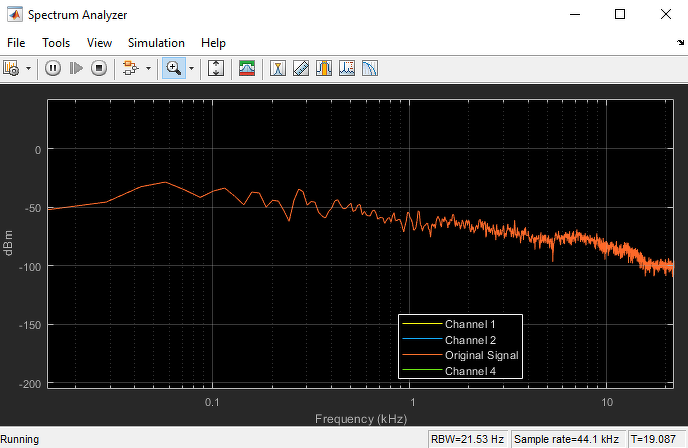Scale the axes limits icon
The height and width of the screenshot is (448, 688).
click(x=215, y=68)
